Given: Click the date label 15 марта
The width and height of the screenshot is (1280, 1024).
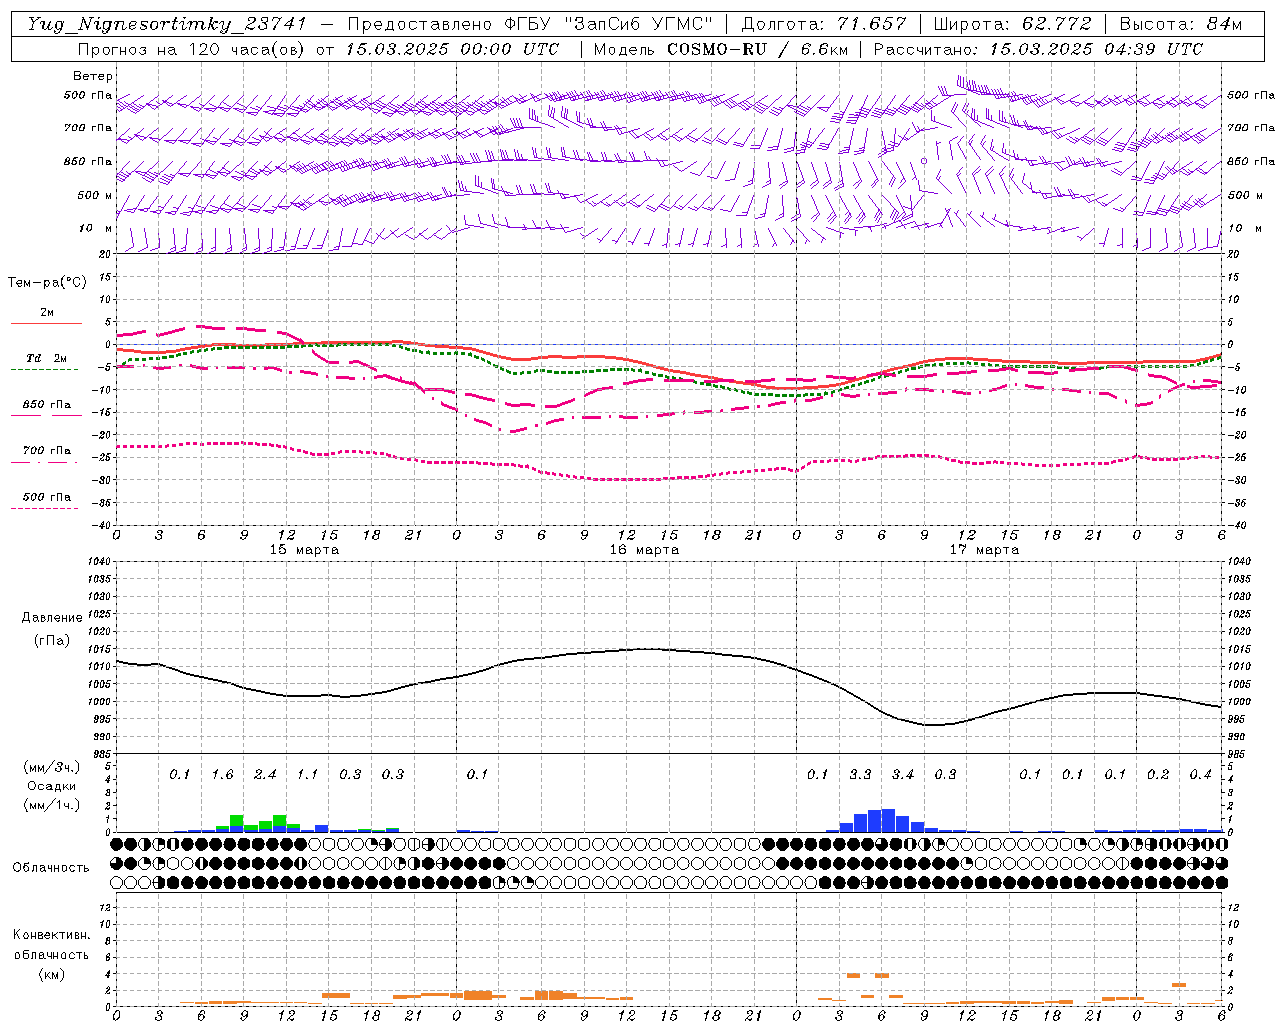Looking at the screenshot, I should (x=304, y=550).
